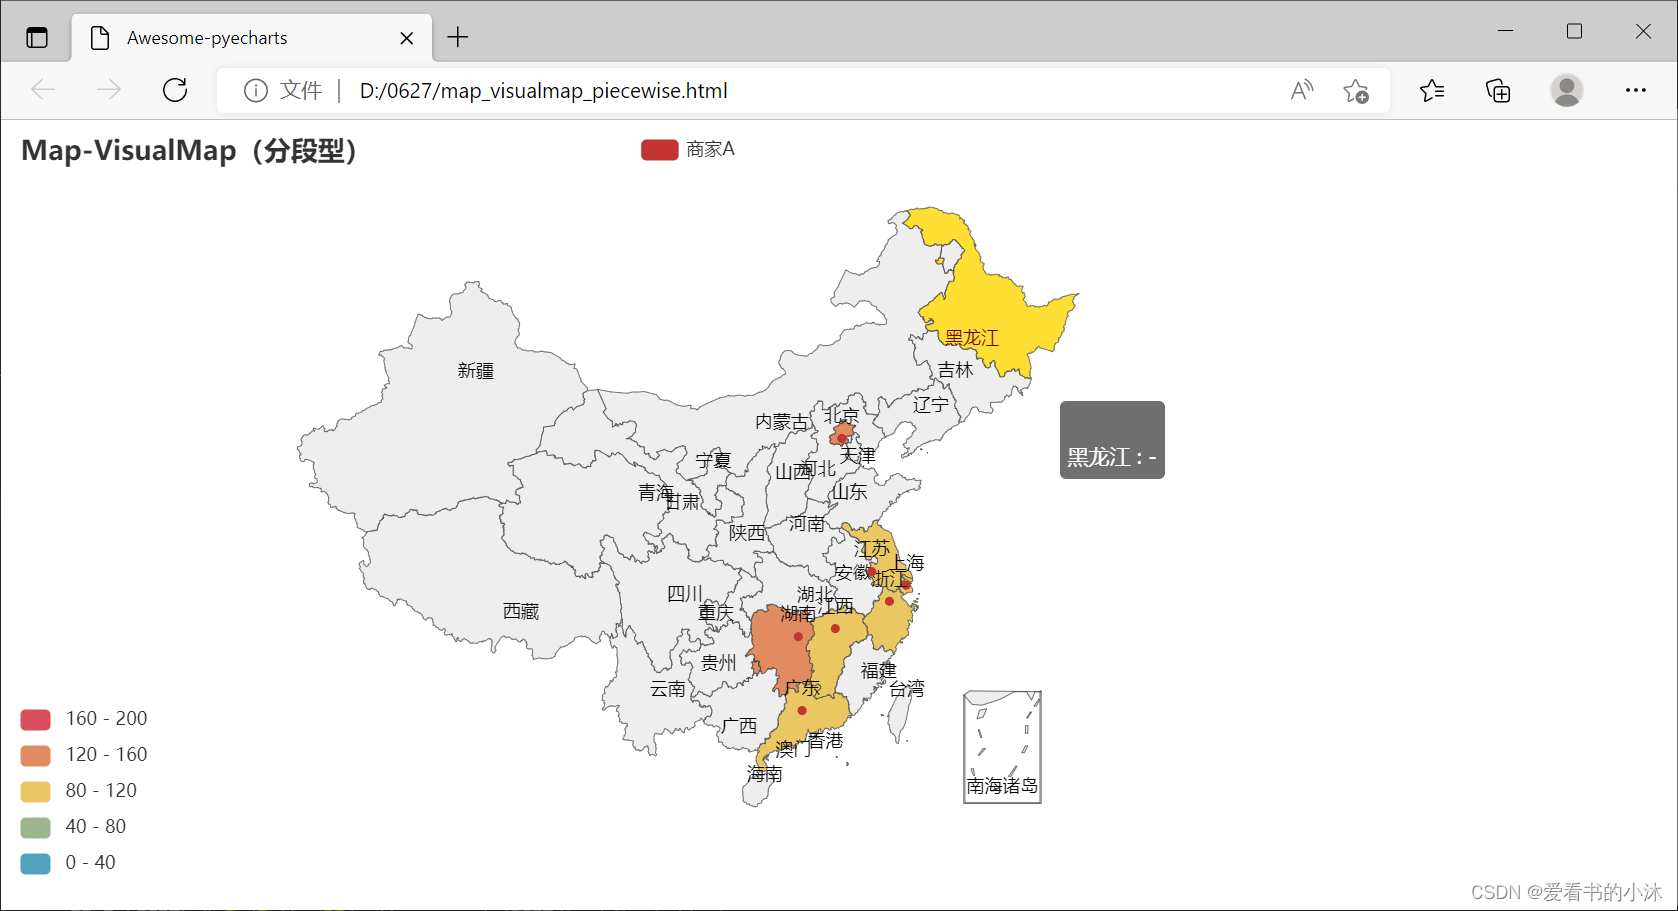This screenshot has height=911, width=1678.
Task: Toggle the 80 - 120 range piece
Action: (x=79, y=791)
